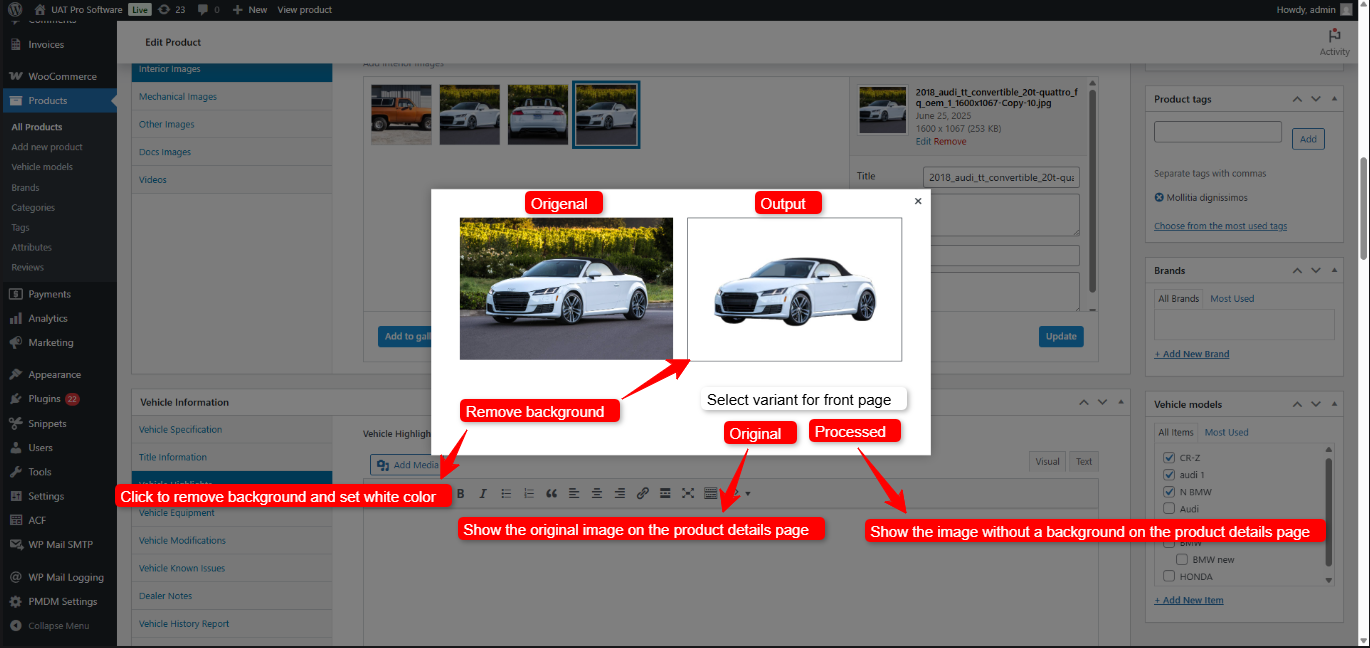This screenshot has height=648, width=1370.
Task: Check the Audi vehicle model
Action: (x=1170, y=509)
